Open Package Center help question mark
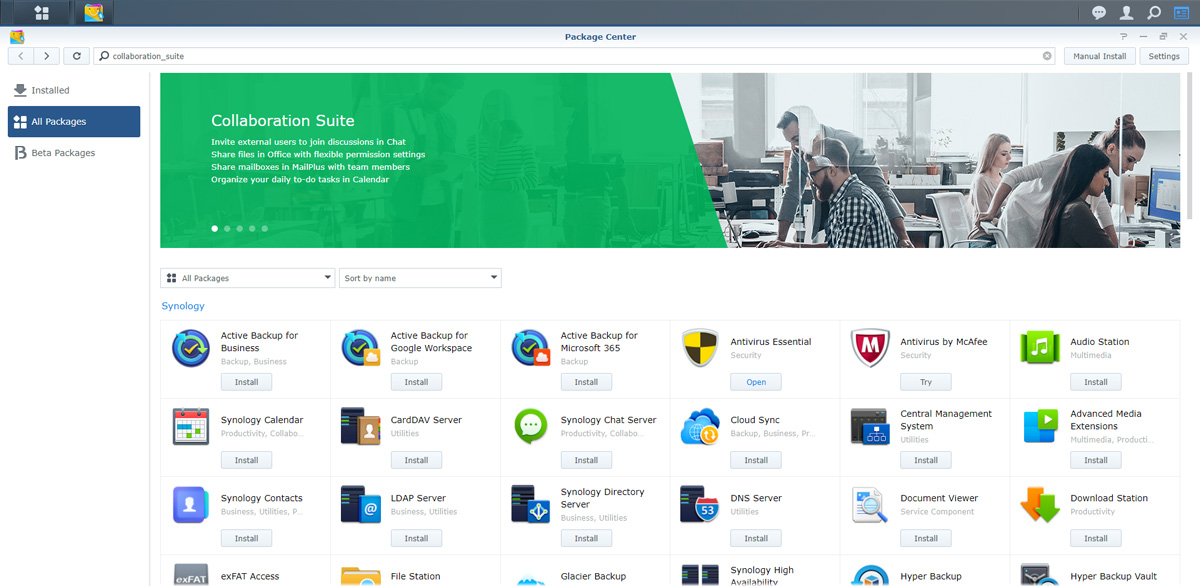 (1124, 37)
